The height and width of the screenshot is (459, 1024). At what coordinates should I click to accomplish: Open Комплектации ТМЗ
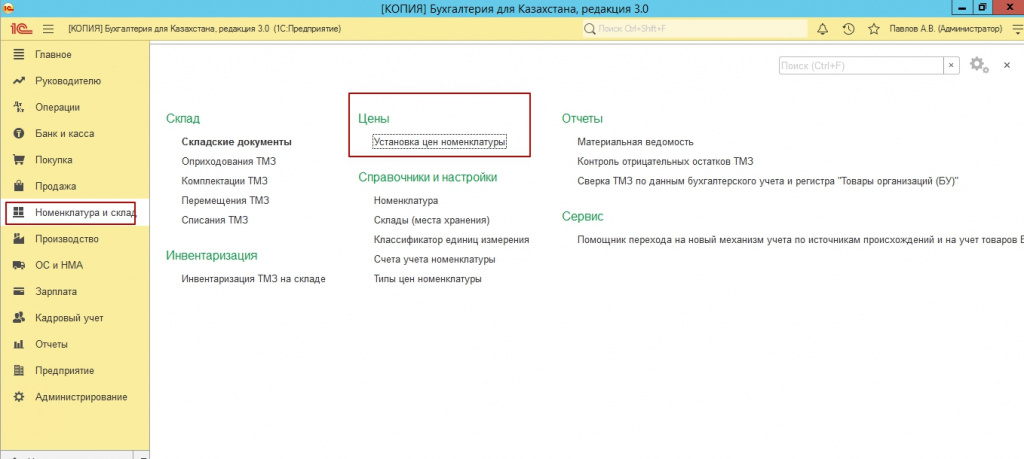coord(225,181)
